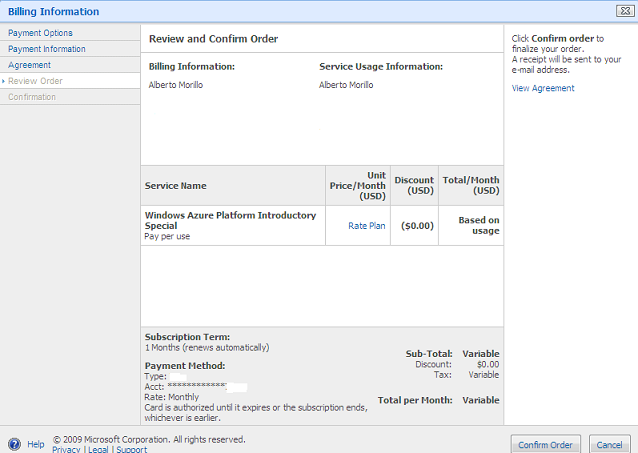The image size is (638, 453).
Task: Click the blue Help question mark icon
Action: tap(14, 444)
